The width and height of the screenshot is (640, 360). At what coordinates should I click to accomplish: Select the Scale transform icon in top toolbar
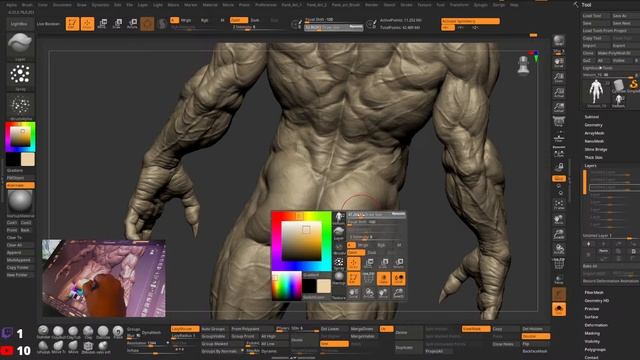(118, 24)
